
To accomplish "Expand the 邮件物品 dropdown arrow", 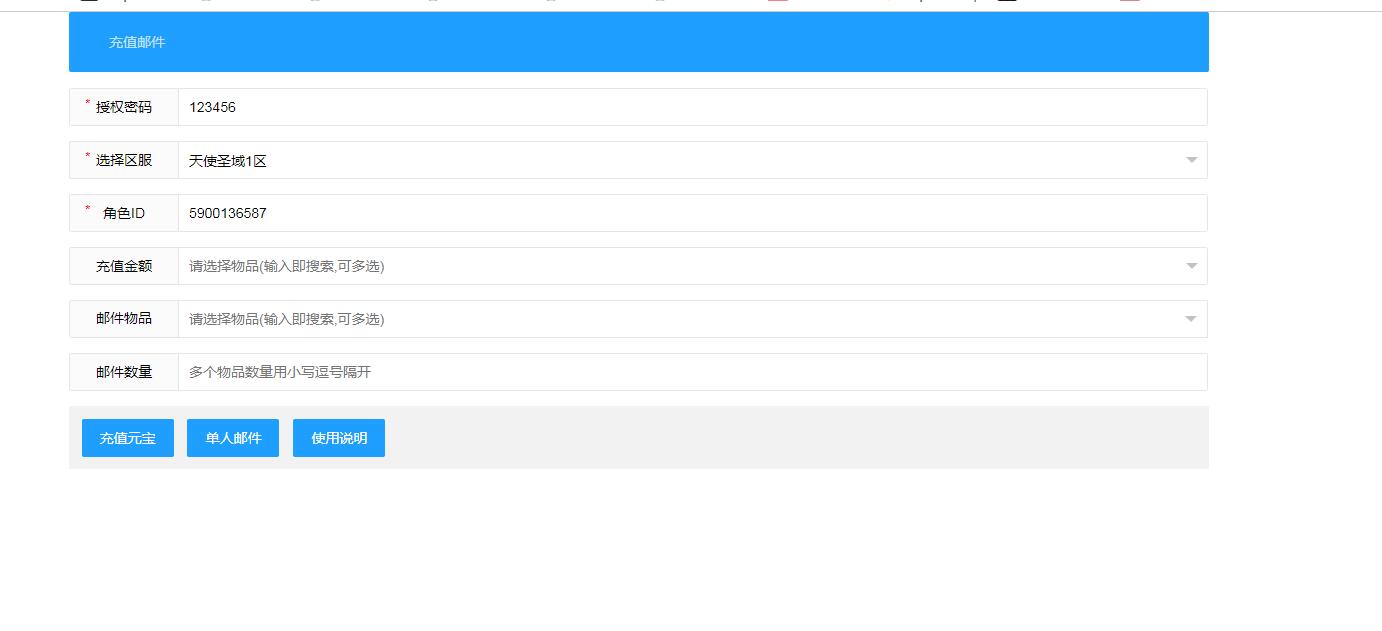I will 1191,319.
